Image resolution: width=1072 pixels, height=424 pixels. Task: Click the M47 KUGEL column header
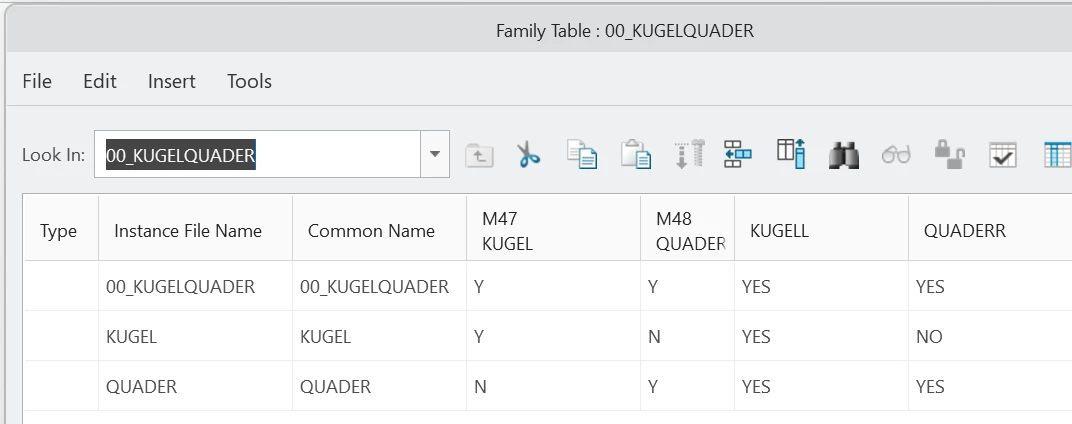point(553,228)
